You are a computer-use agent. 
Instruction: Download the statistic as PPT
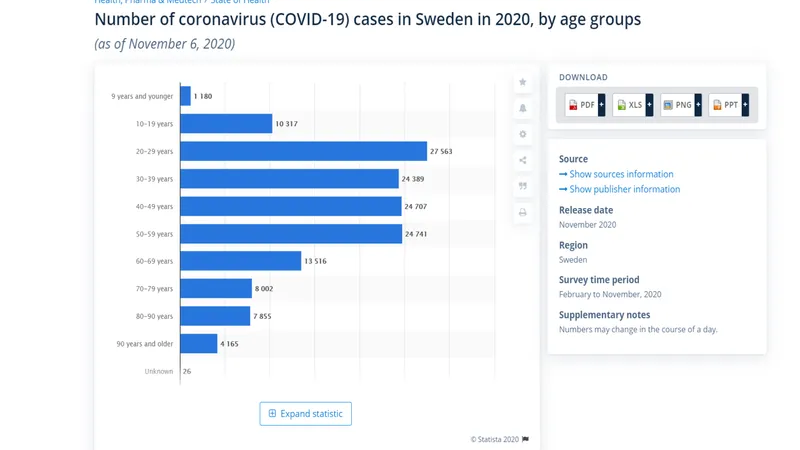point(725,105)
